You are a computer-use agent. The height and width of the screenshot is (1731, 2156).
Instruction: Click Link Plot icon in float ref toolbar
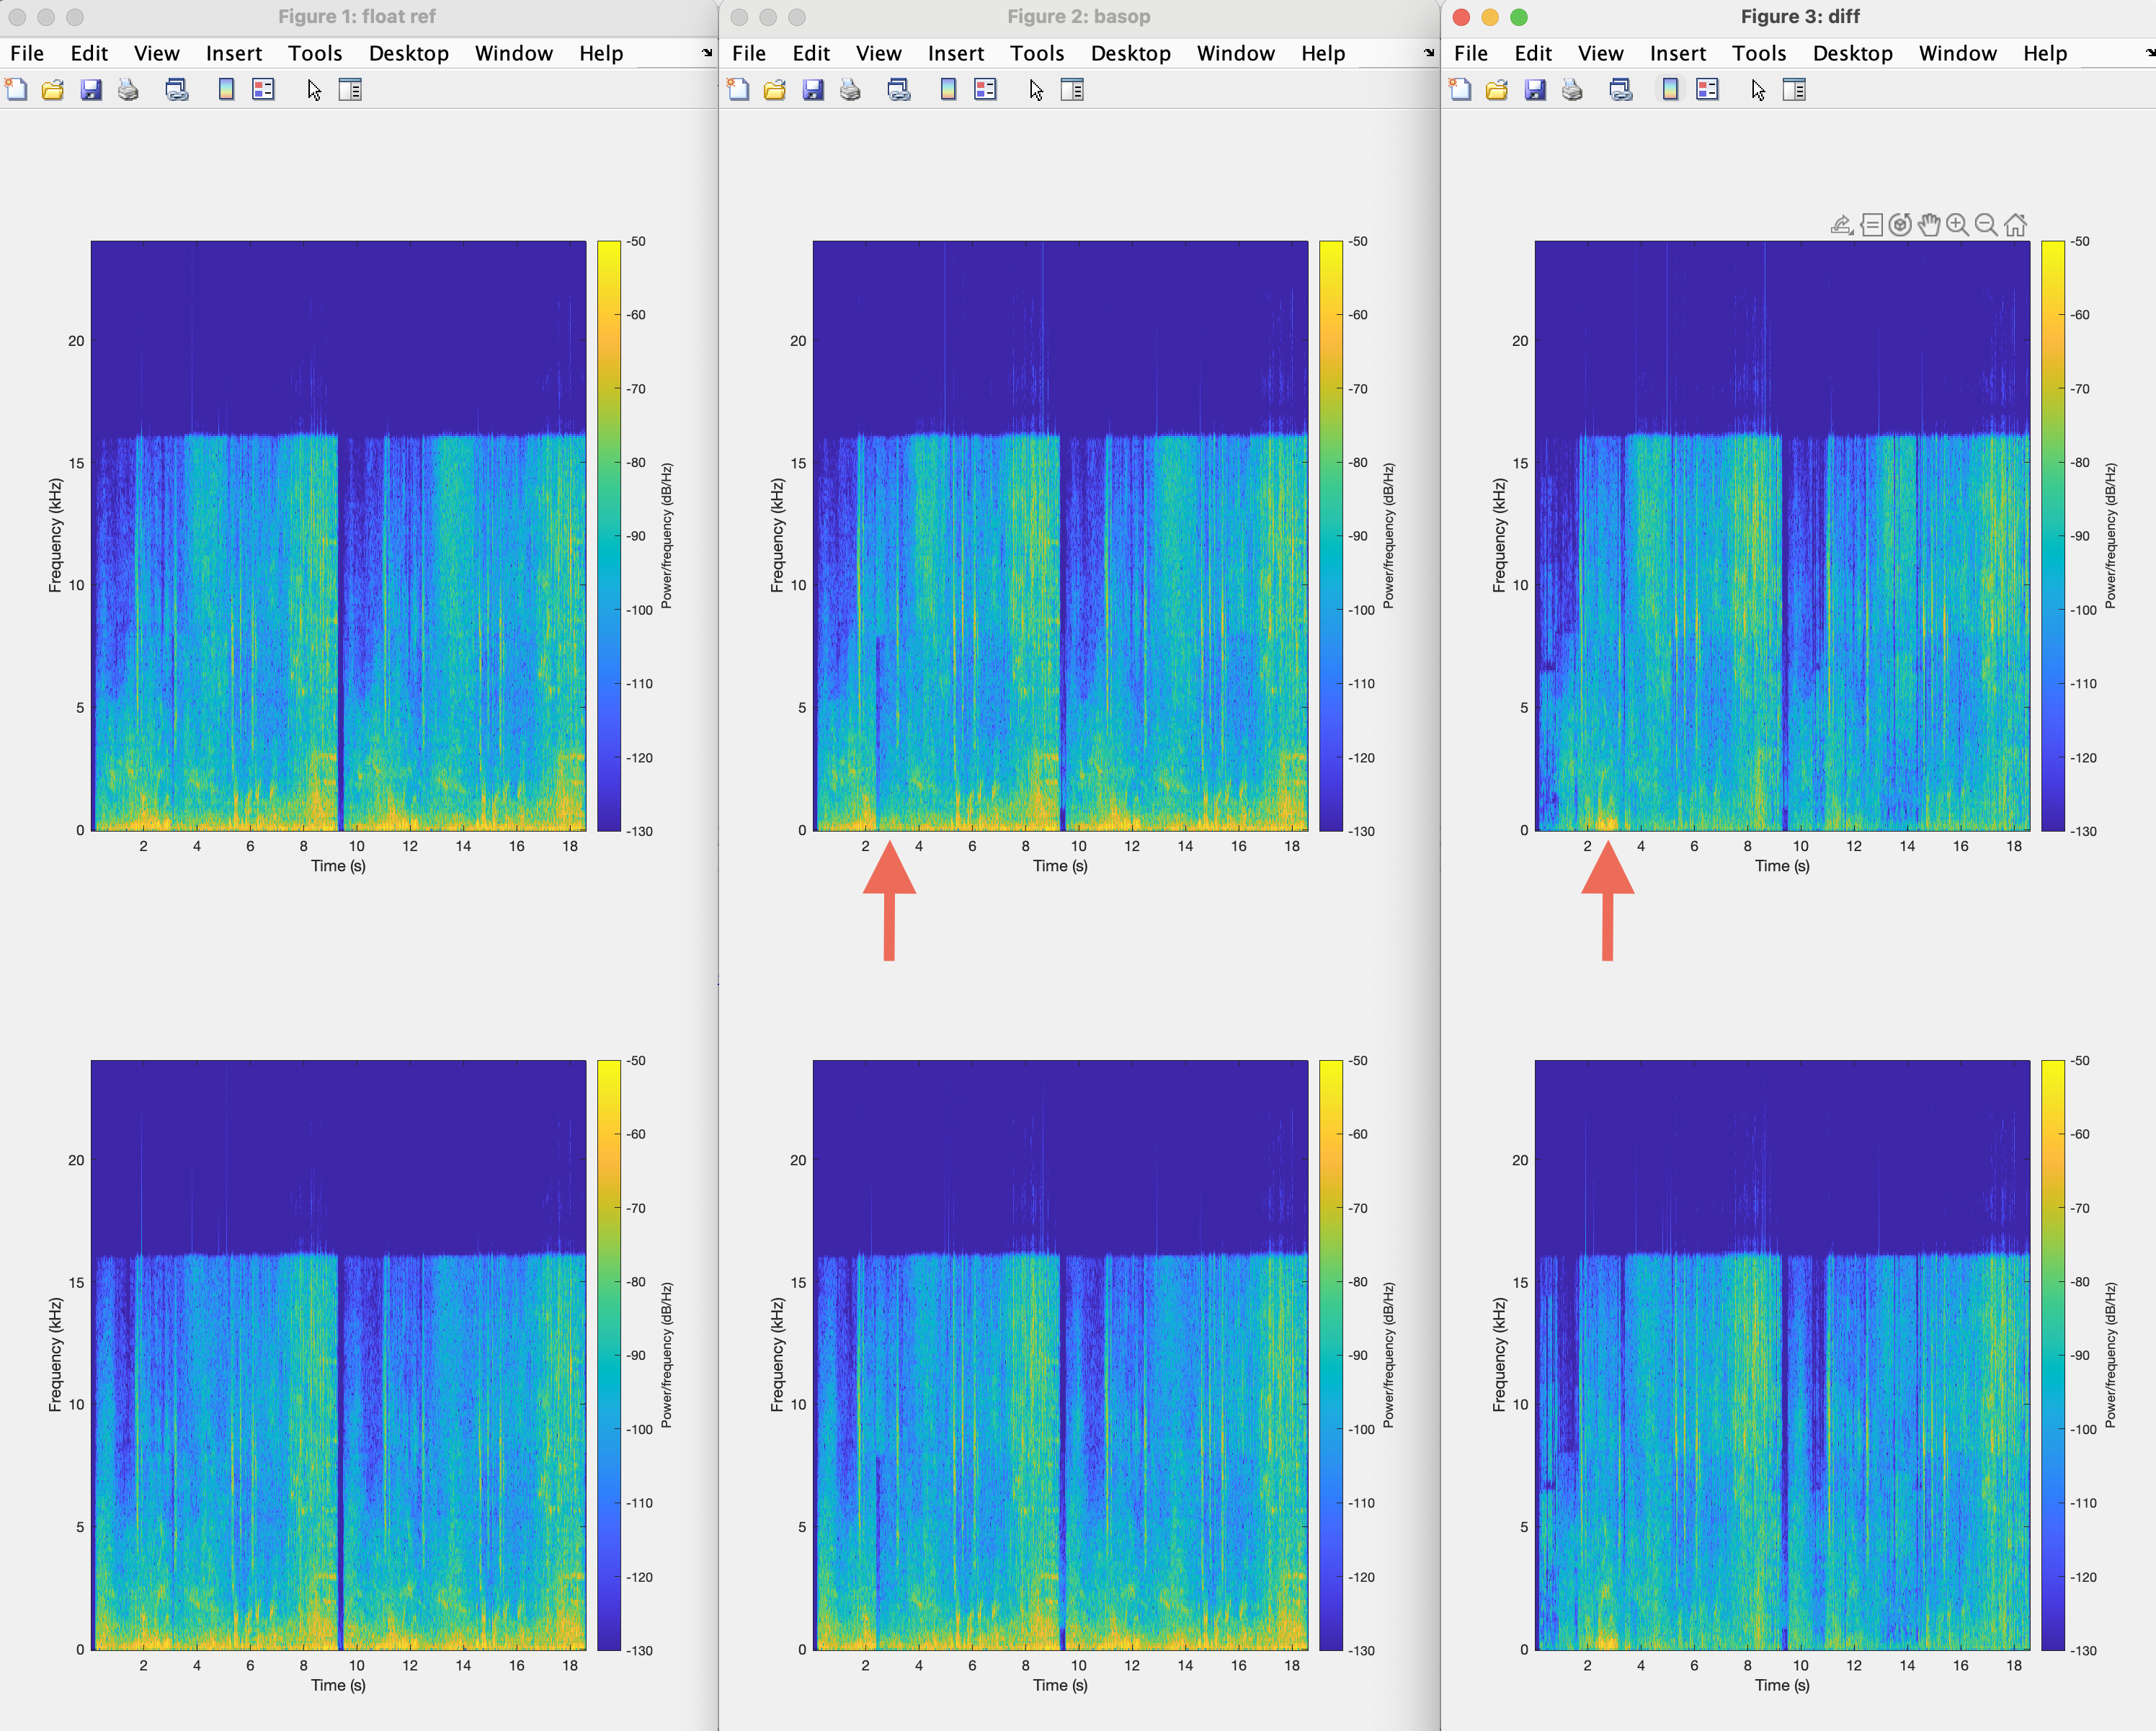point(177,90)
